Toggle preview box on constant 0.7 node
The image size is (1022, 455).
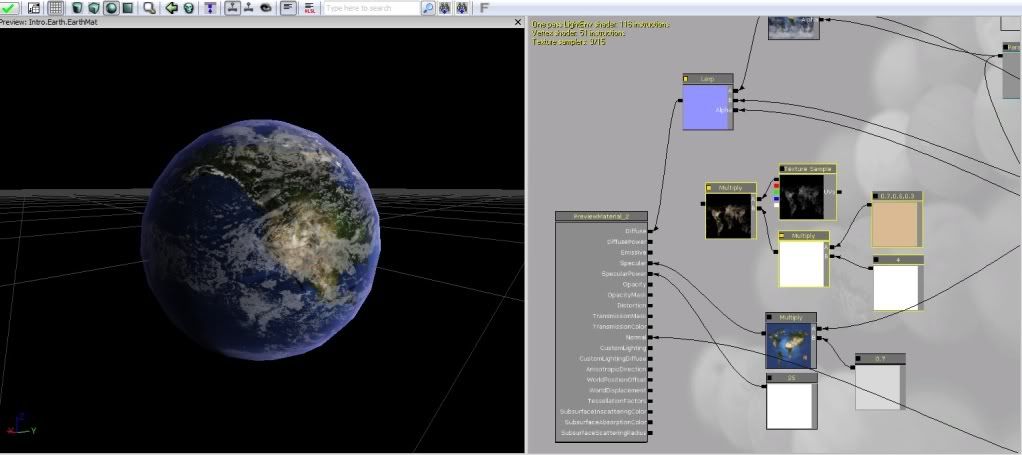(859, 359)
